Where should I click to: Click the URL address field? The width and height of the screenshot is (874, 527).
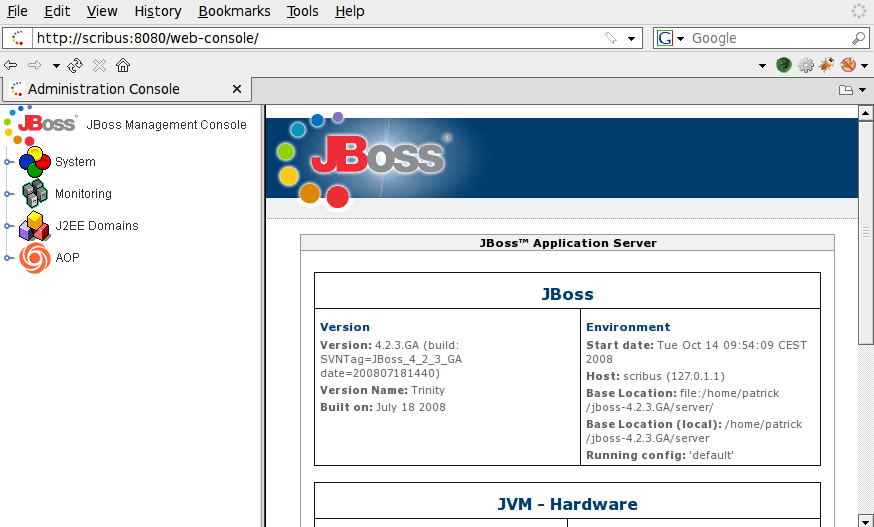tap(318, 38)
